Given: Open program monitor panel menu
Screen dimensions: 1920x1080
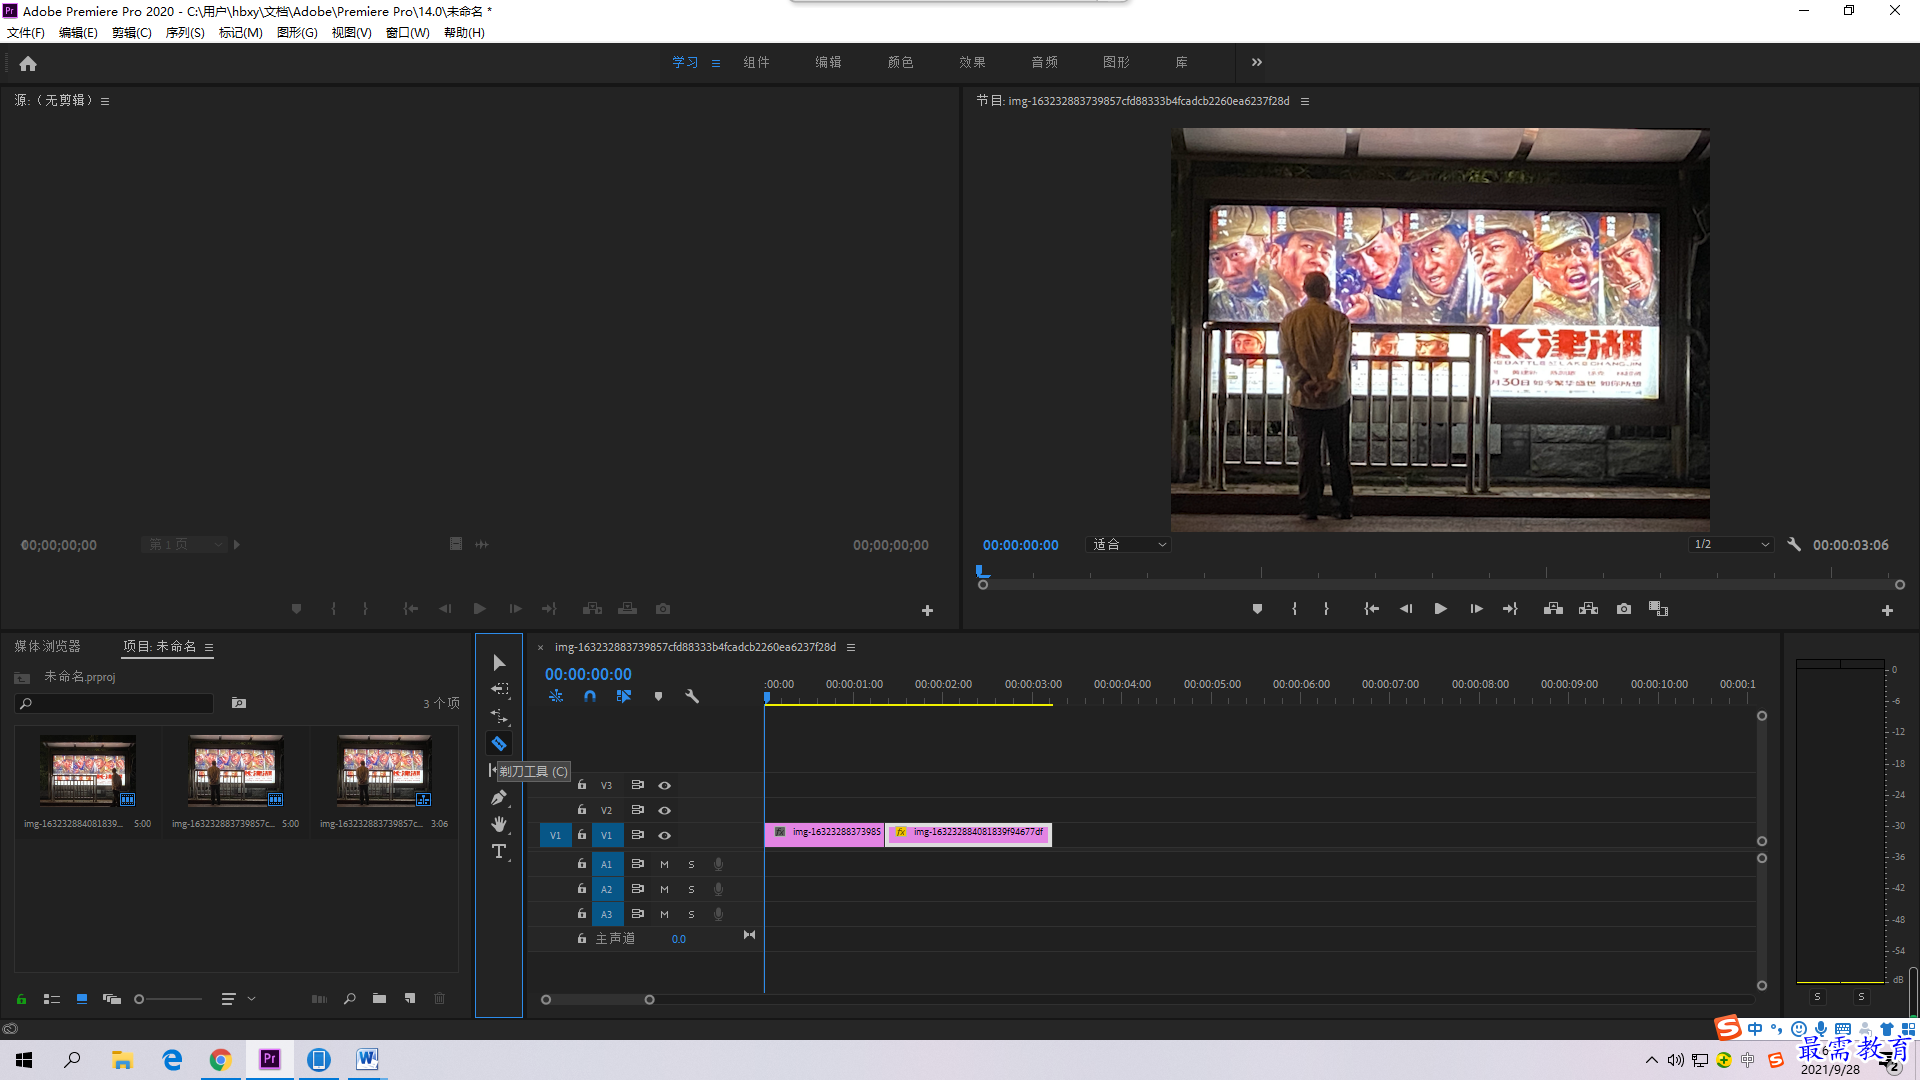Looking at the screenshot, I should point(1304,101).
